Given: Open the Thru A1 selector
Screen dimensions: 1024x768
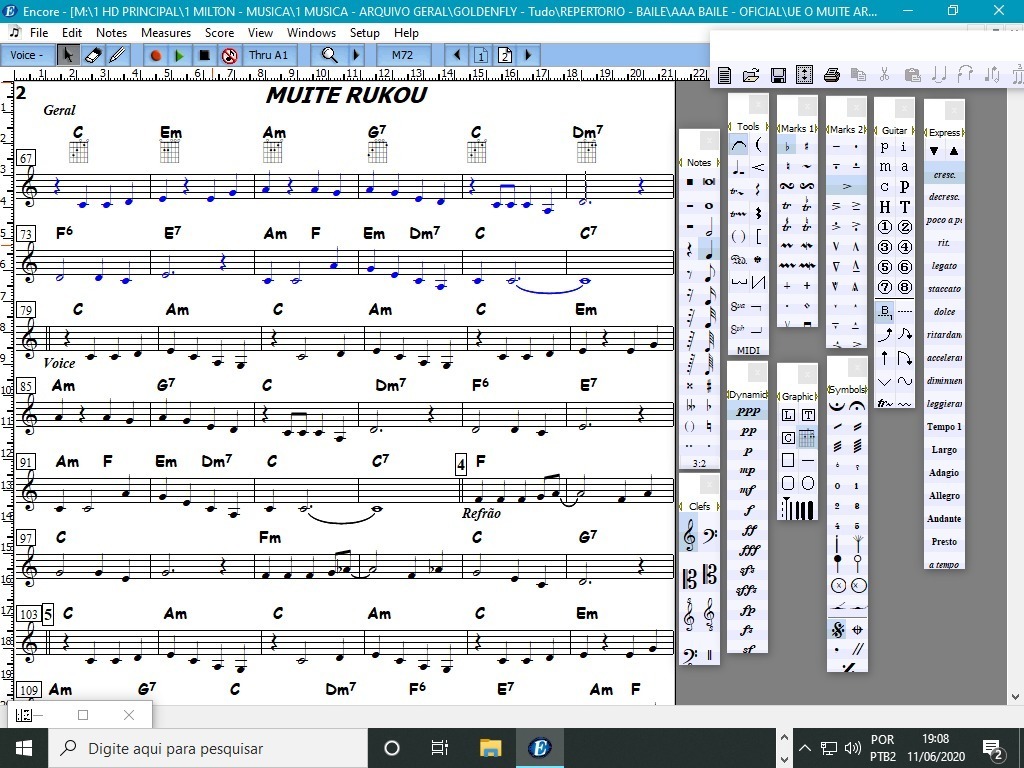Looking at the screenshot, I should (268, 56).
